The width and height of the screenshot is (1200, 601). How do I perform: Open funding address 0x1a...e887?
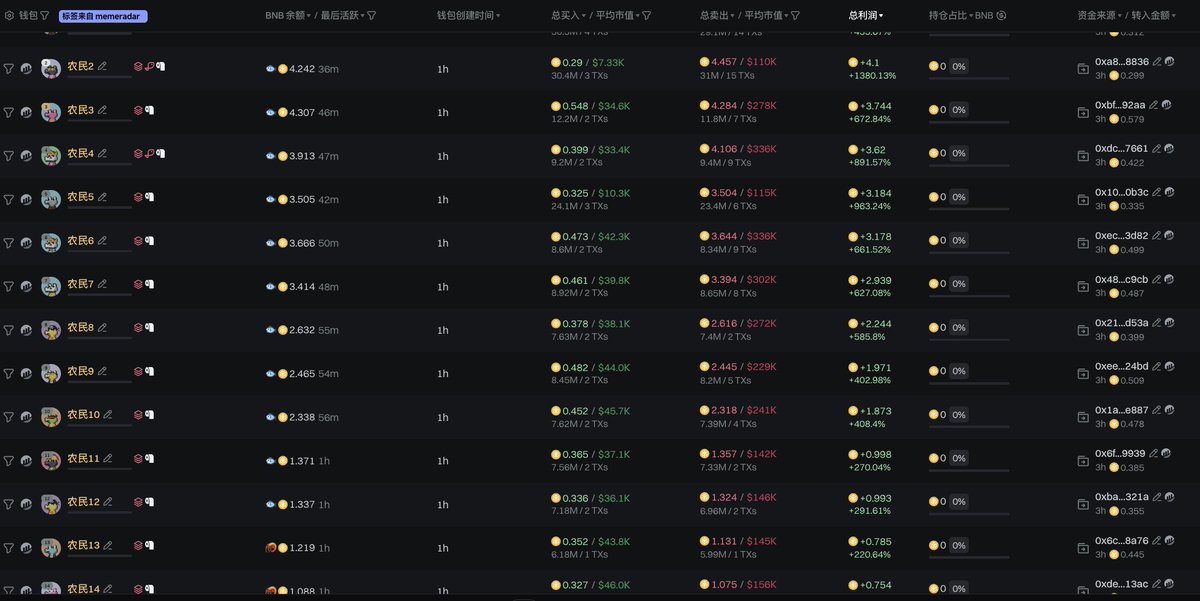point(1122,410)
